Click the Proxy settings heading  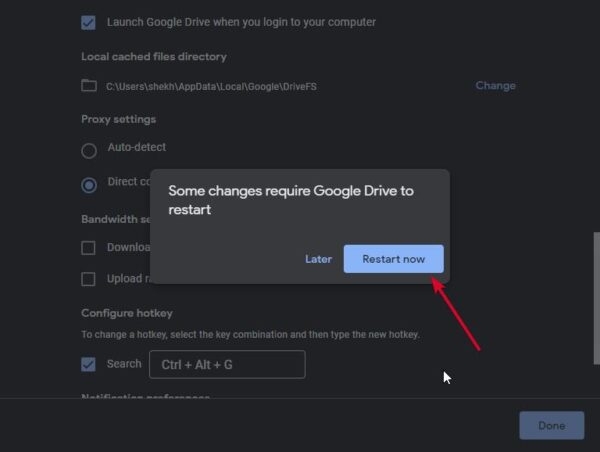(x=118, y=120)
